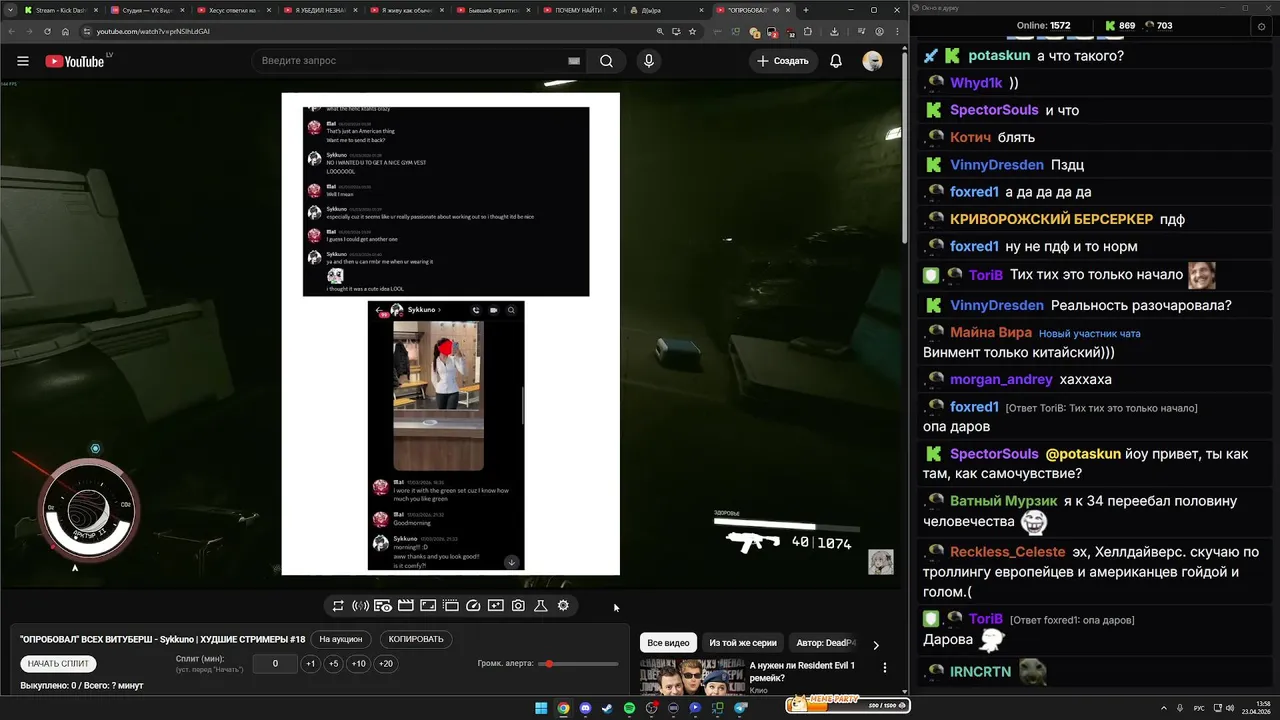Click username potaskun in chat
1280x720 pixels.
(x=1000, y=56)
